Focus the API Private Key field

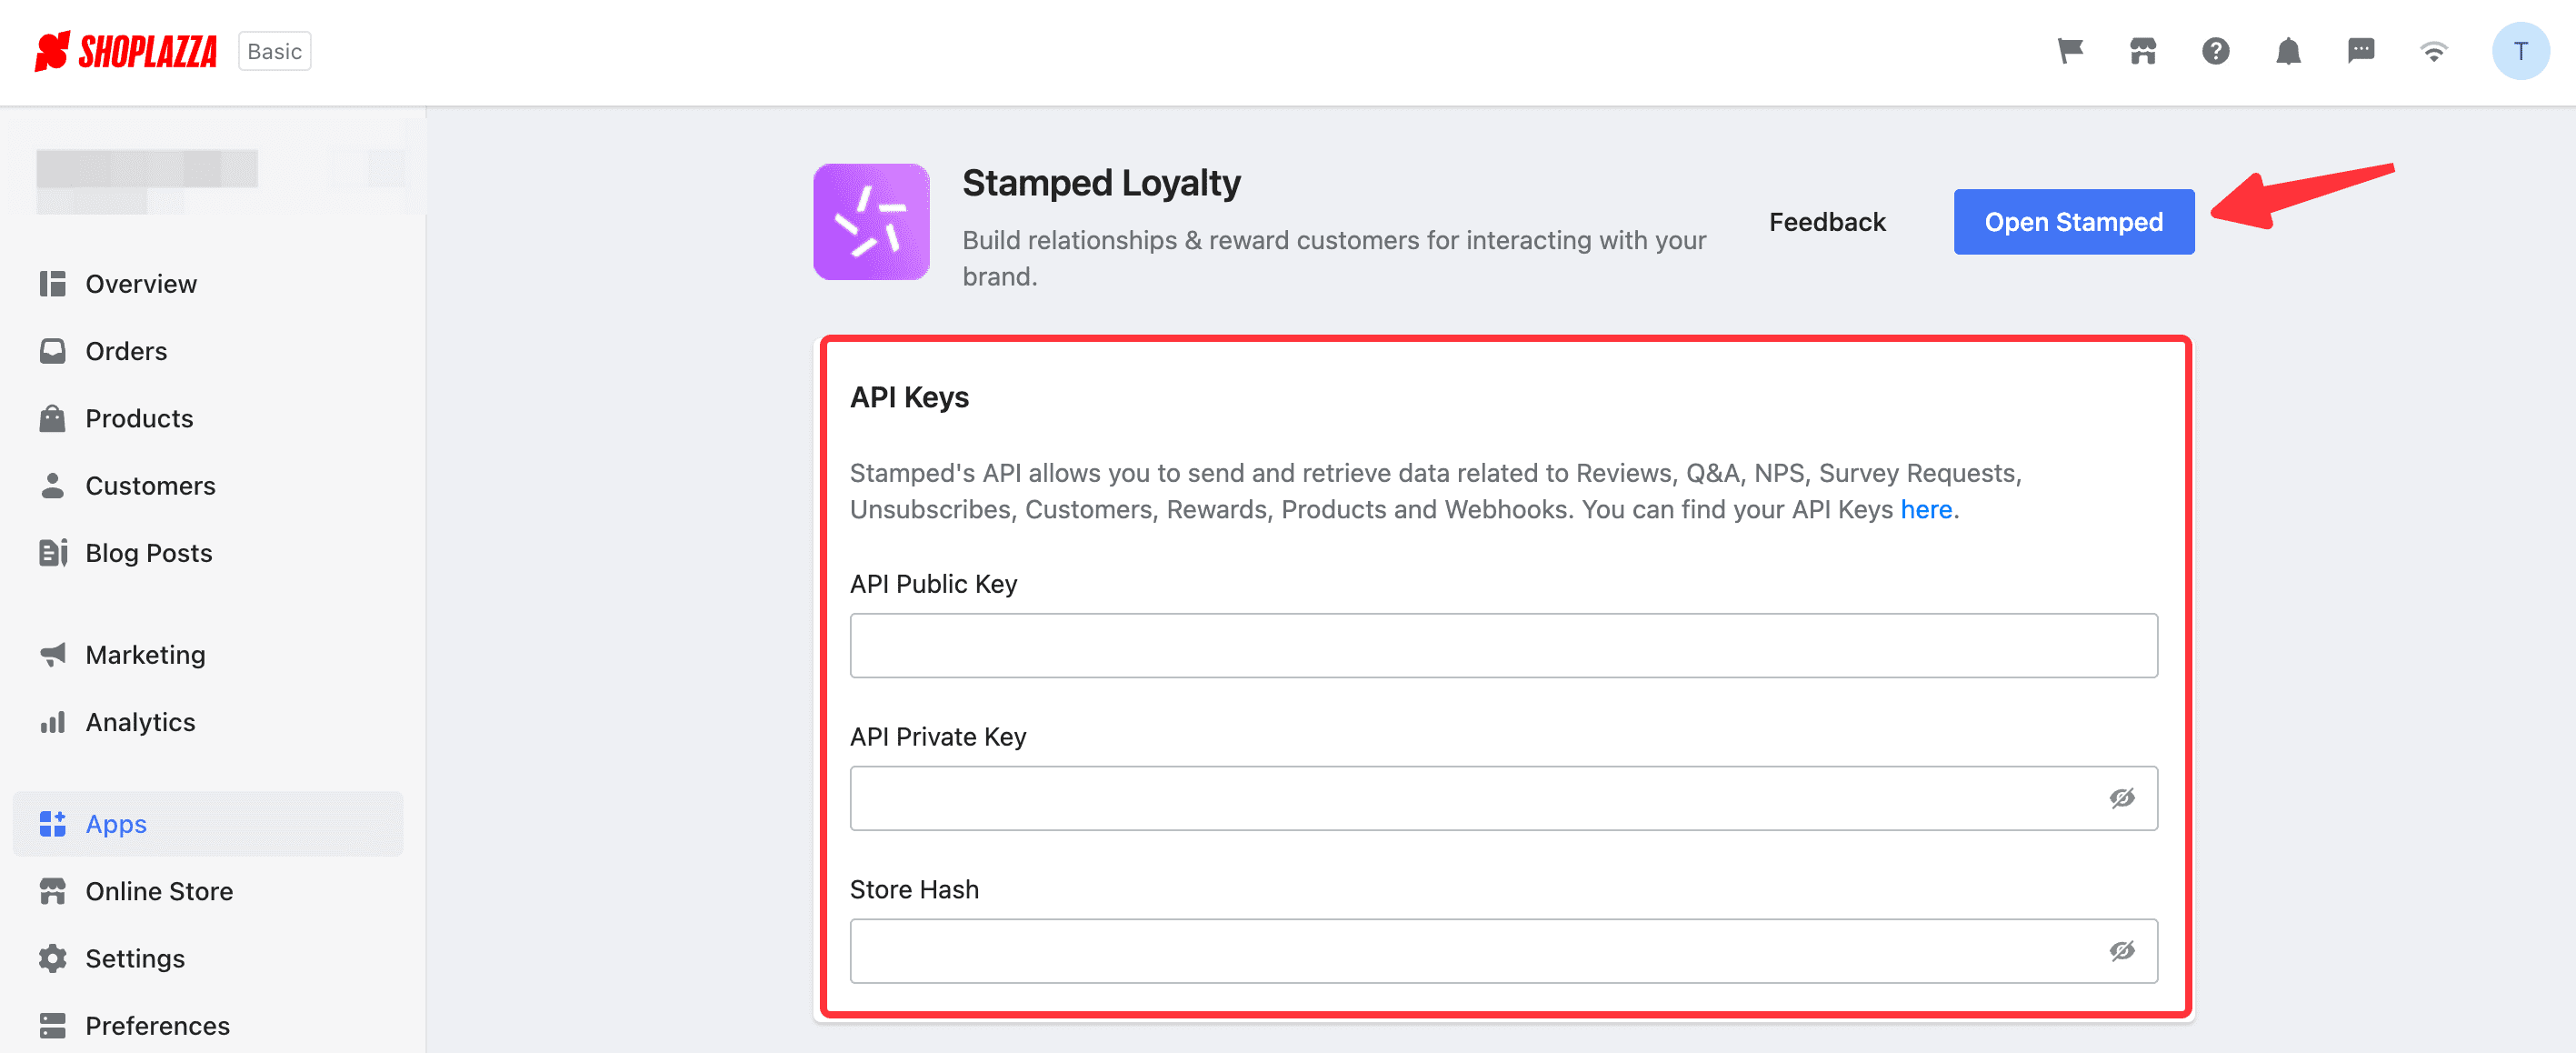pyautogui.click(x=1503, y=798)
